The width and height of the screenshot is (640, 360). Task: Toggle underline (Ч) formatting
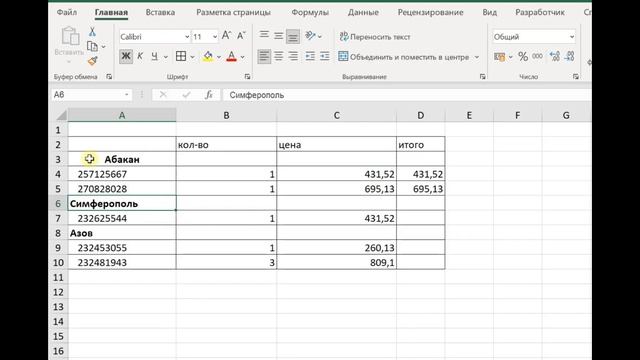coord(154,56)
